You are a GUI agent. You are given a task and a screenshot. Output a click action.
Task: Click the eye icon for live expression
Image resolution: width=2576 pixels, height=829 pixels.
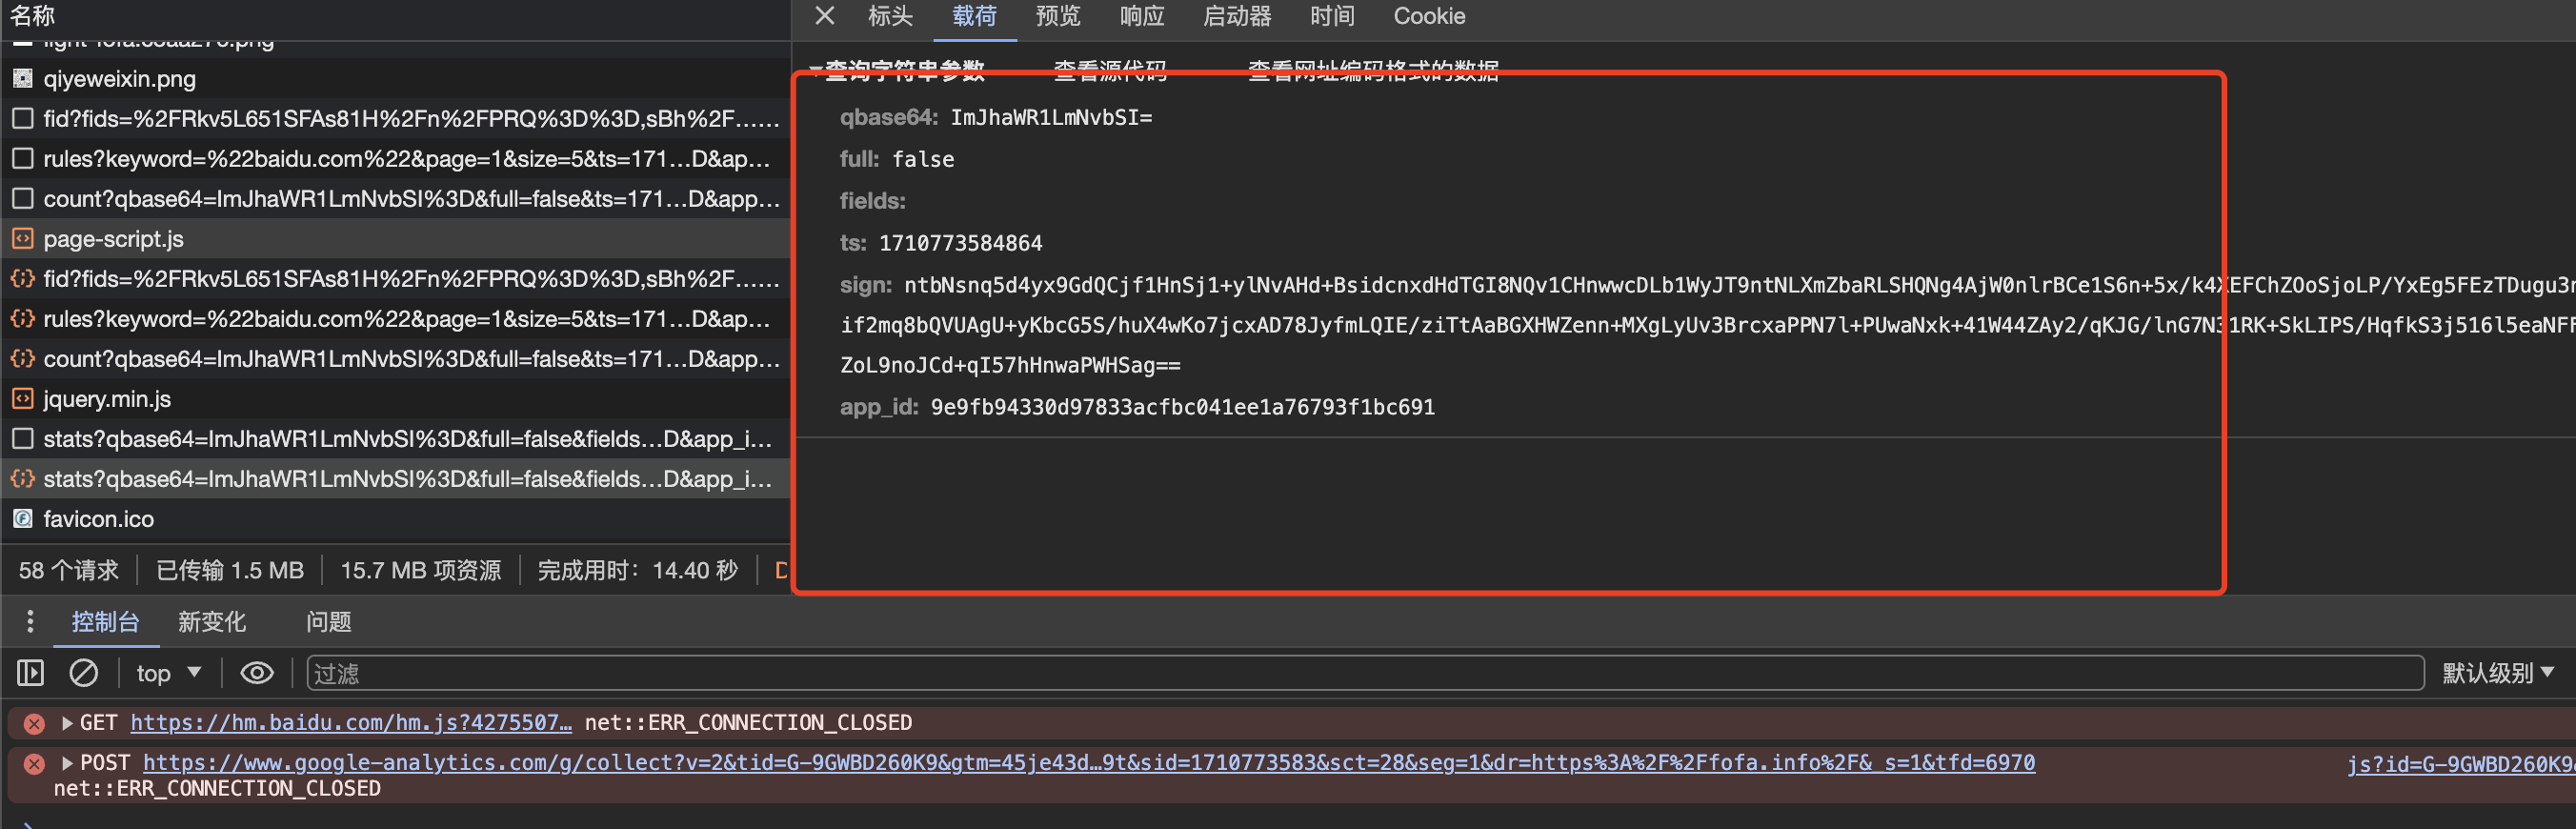click(x=257, y=673)
